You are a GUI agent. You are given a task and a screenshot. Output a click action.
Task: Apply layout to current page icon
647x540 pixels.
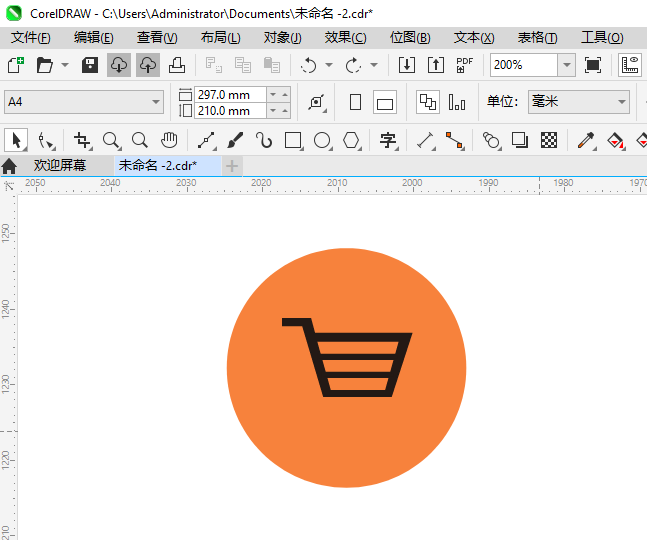(457, 102)
